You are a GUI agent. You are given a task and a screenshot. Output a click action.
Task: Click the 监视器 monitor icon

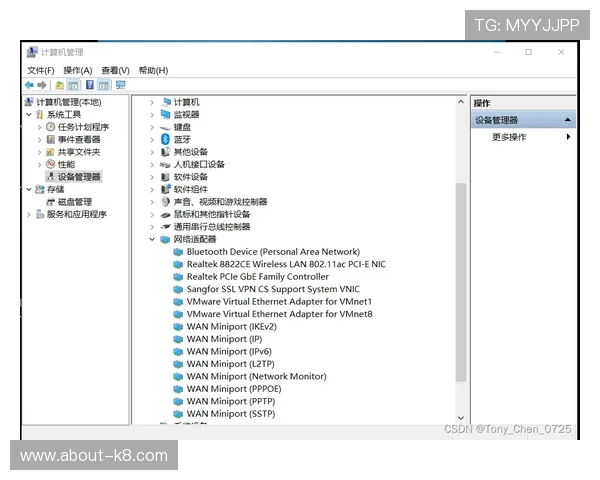[165, 114]
